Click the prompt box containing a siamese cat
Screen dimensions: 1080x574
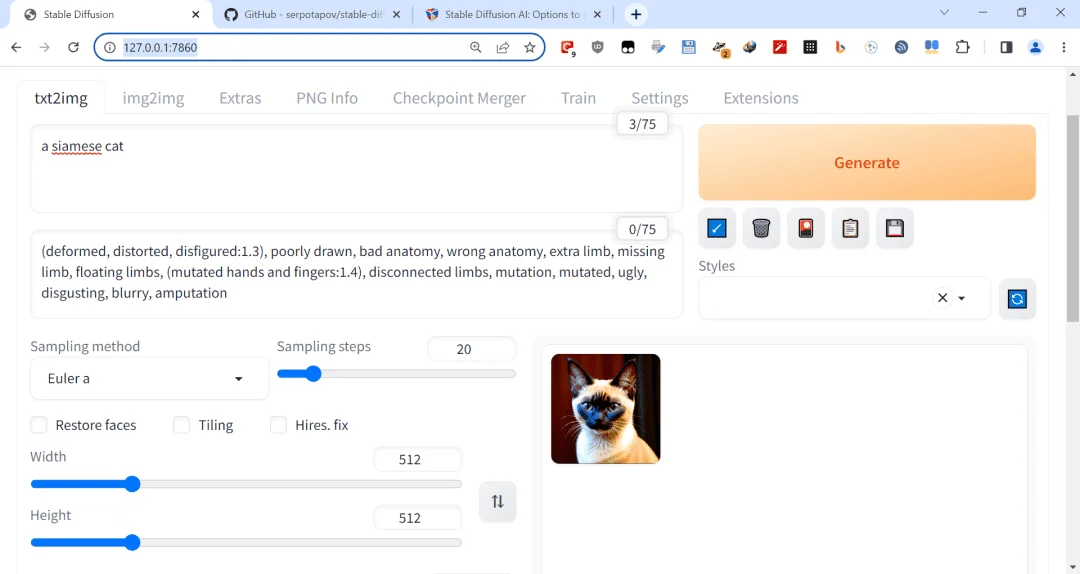(x=357, y=169)
